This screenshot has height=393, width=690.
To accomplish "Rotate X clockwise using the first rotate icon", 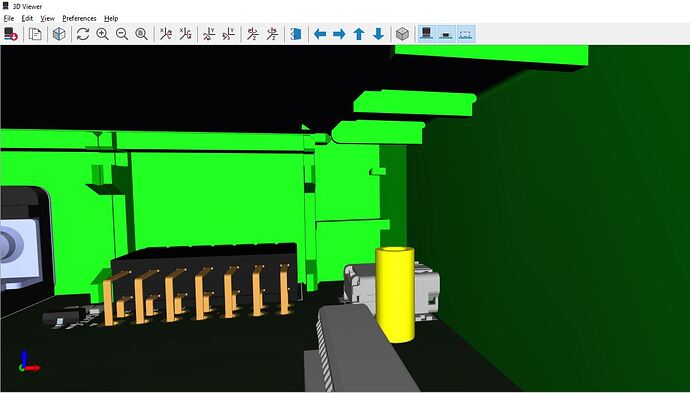I will tap(165, 34).
